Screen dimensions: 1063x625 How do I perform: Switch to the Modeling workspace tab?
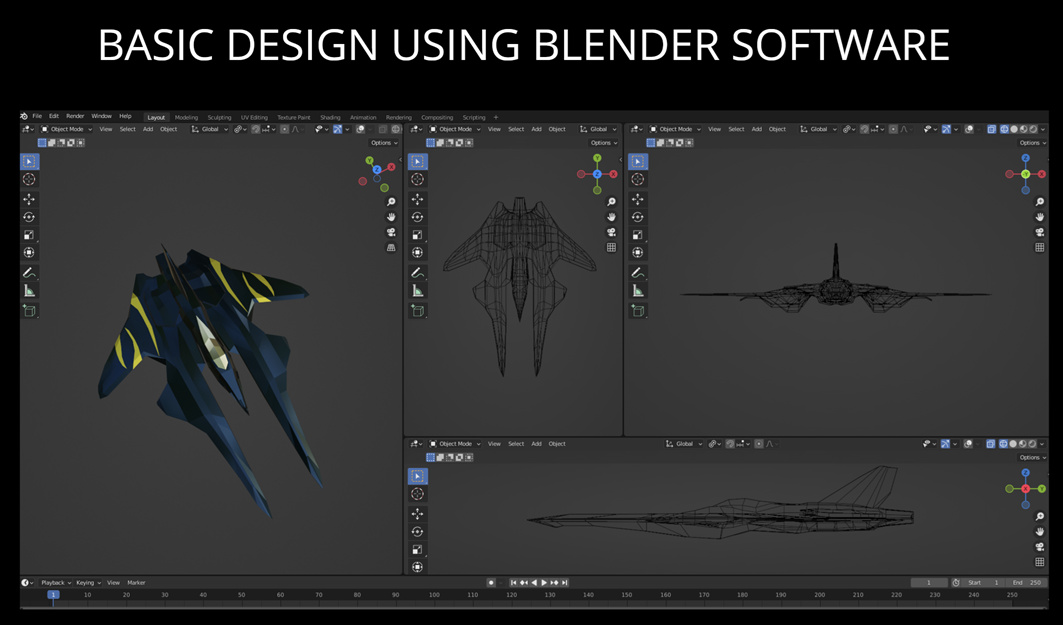186,117
